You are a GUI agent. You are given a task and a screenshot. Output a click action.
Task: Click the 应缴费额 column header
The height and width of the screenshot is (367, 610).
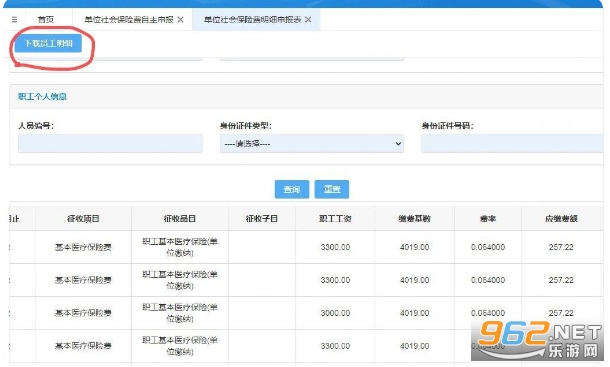(561, 219)
